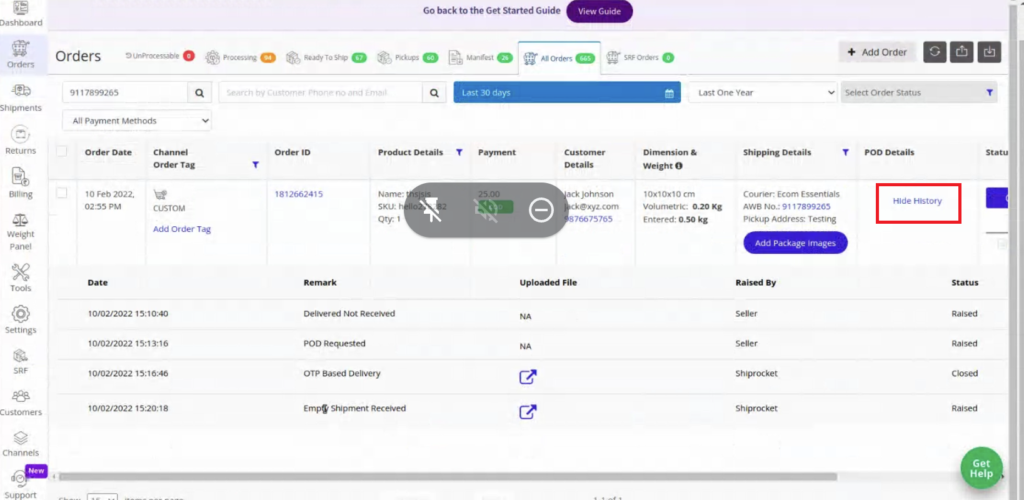Switch to the Manifest tab
The height and width of the screenshot is (500, 1024).
[x=480, y=57]
